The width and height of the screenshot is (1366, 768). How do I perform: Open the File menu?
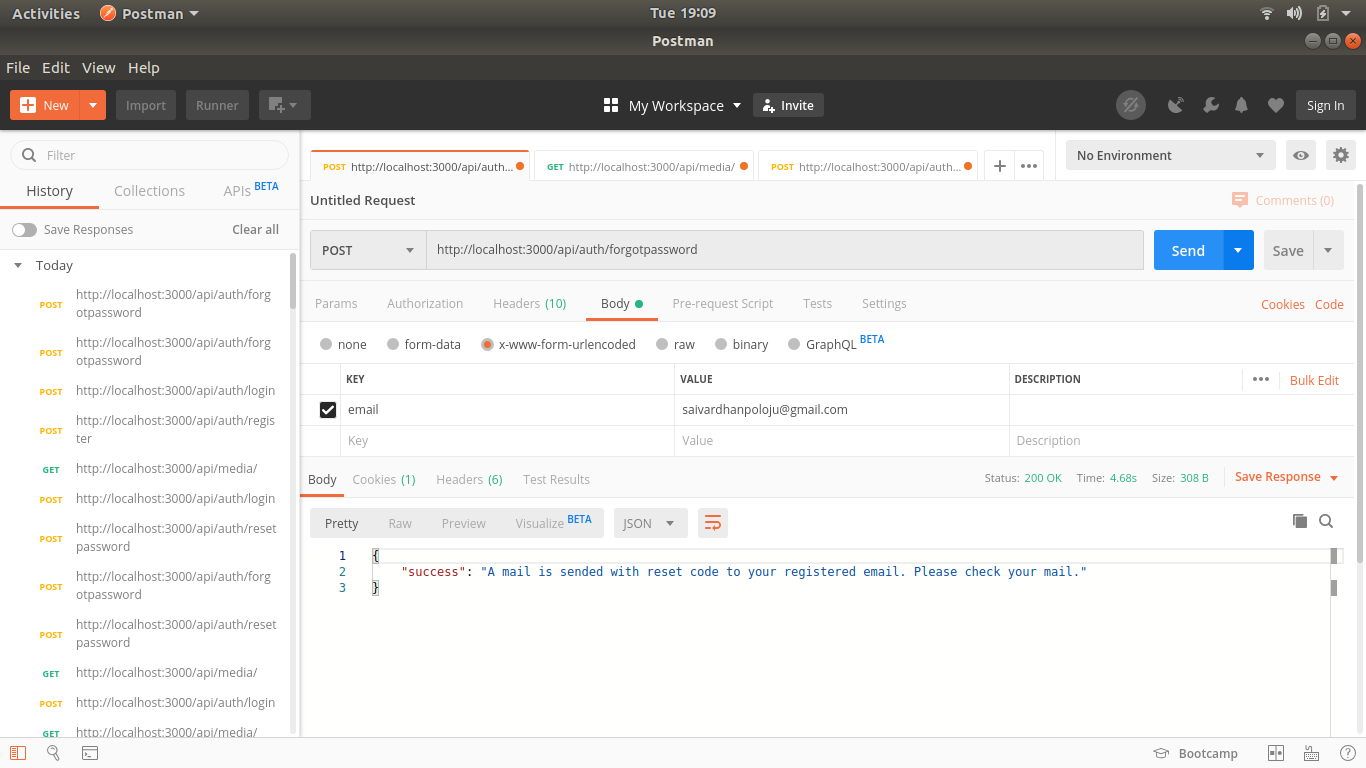tap(18, 67)
